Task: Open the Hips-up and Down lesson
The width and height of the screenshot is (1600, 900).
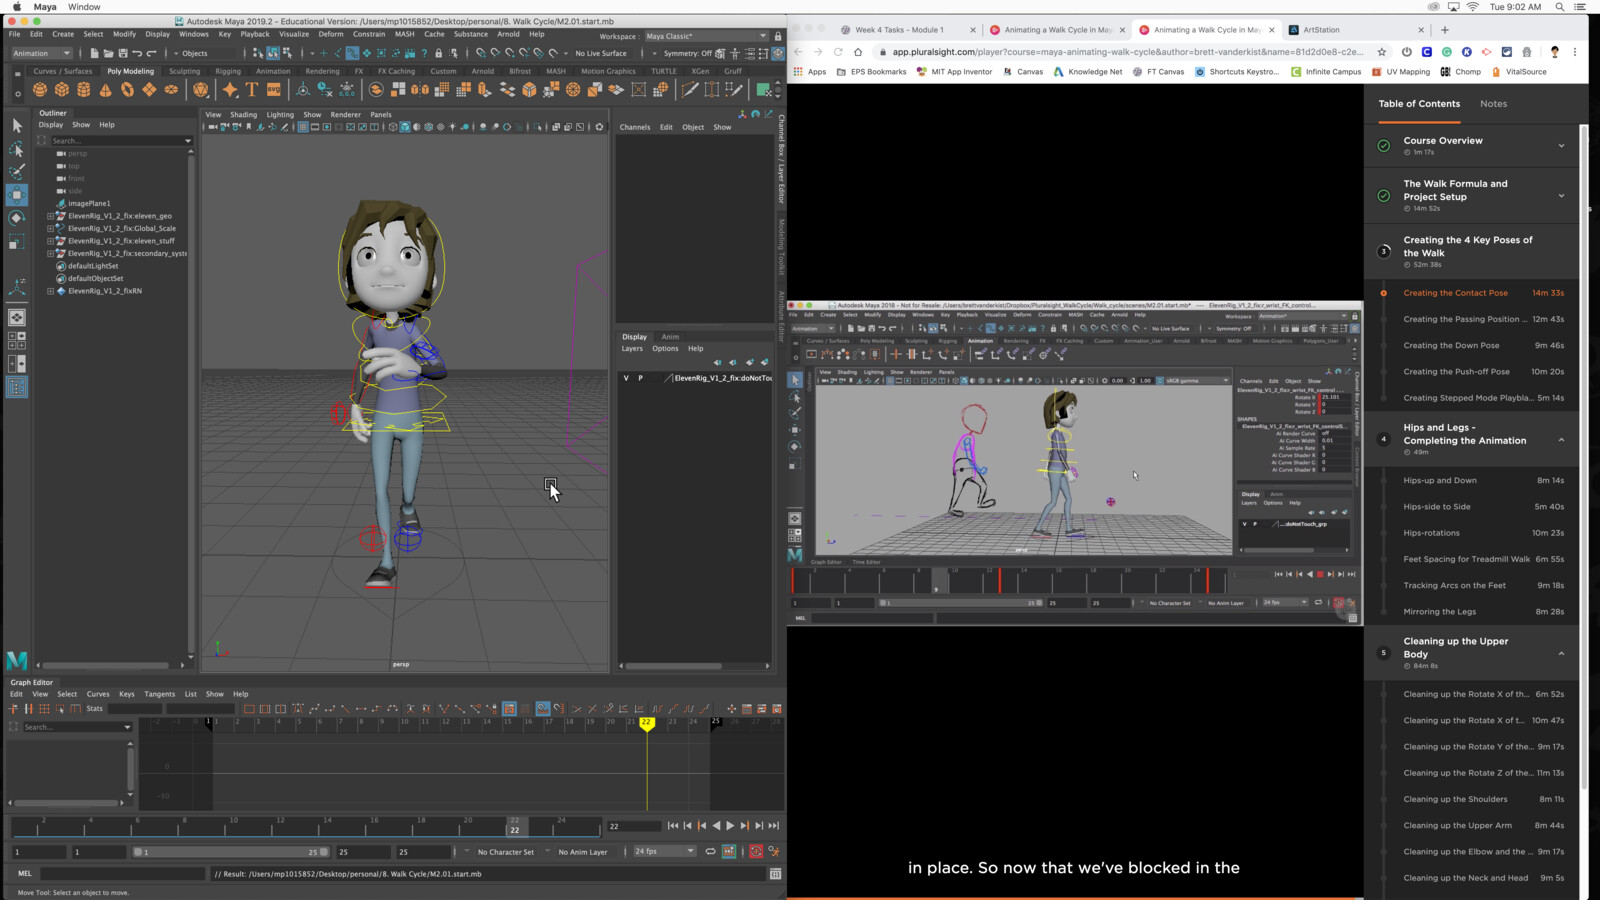Action: 1438,480
